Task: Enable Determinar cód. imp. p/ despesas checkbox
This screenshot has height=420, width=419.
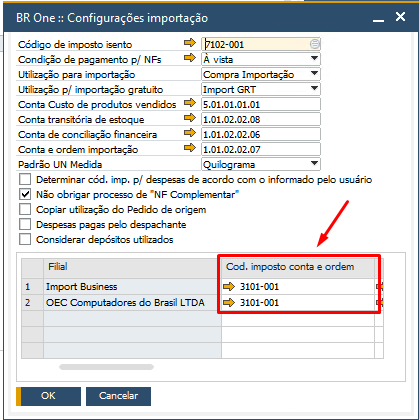Action: (25, 179)
